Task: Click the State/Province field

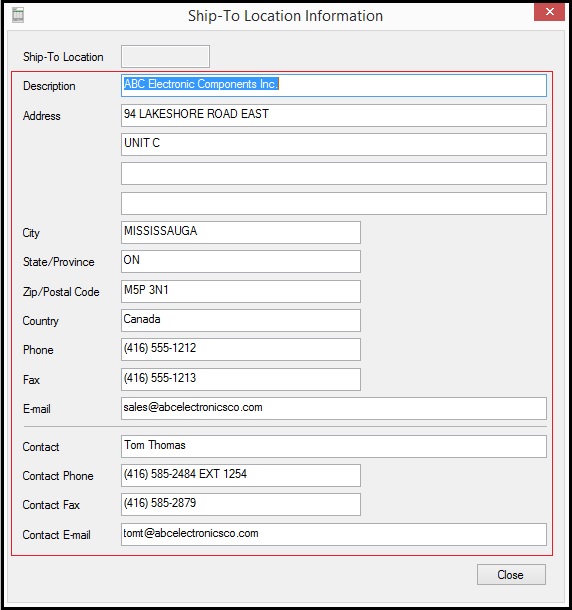Action: (241, 261)
